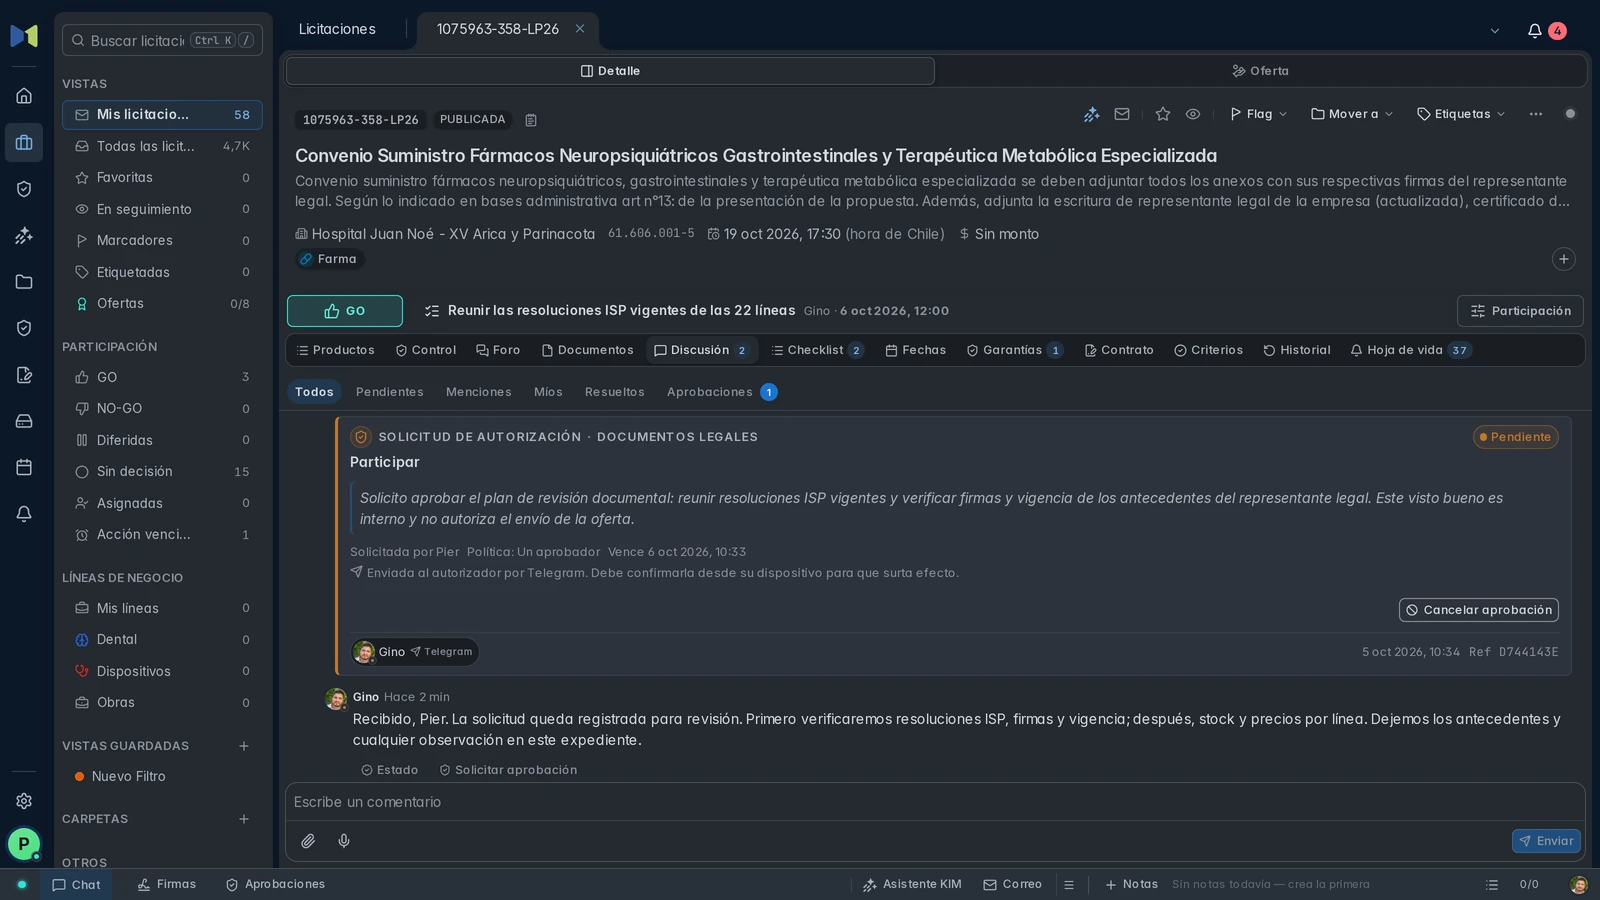The width and height of the screenshot is (1600, 900).
Task: Expand the top bar chevron dropdown
Action: [x=1495, y=31]
